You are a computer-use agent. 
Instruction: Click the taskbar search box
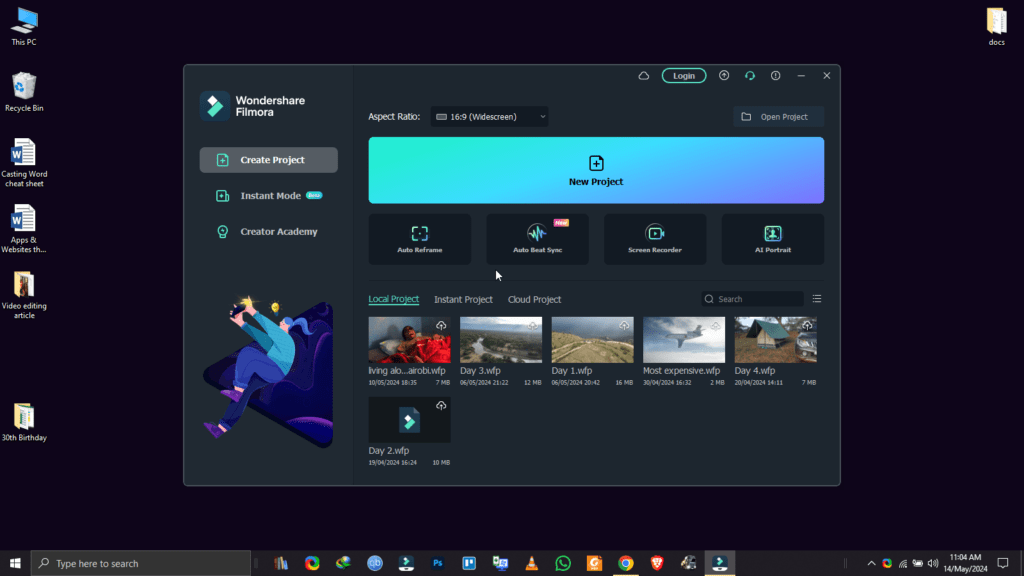click(140, 563)
